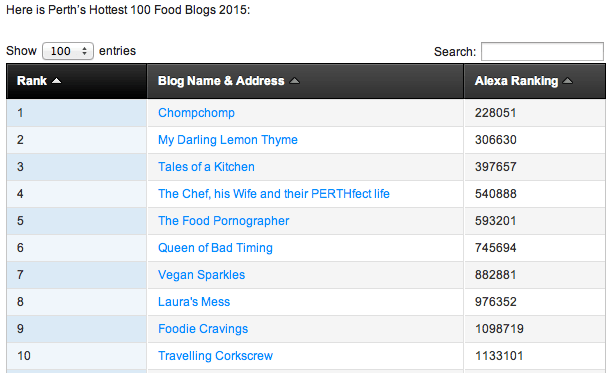
Task: Open the Travelling Corkscrew link
Action: pyautogui.click(x=215, y=356)
